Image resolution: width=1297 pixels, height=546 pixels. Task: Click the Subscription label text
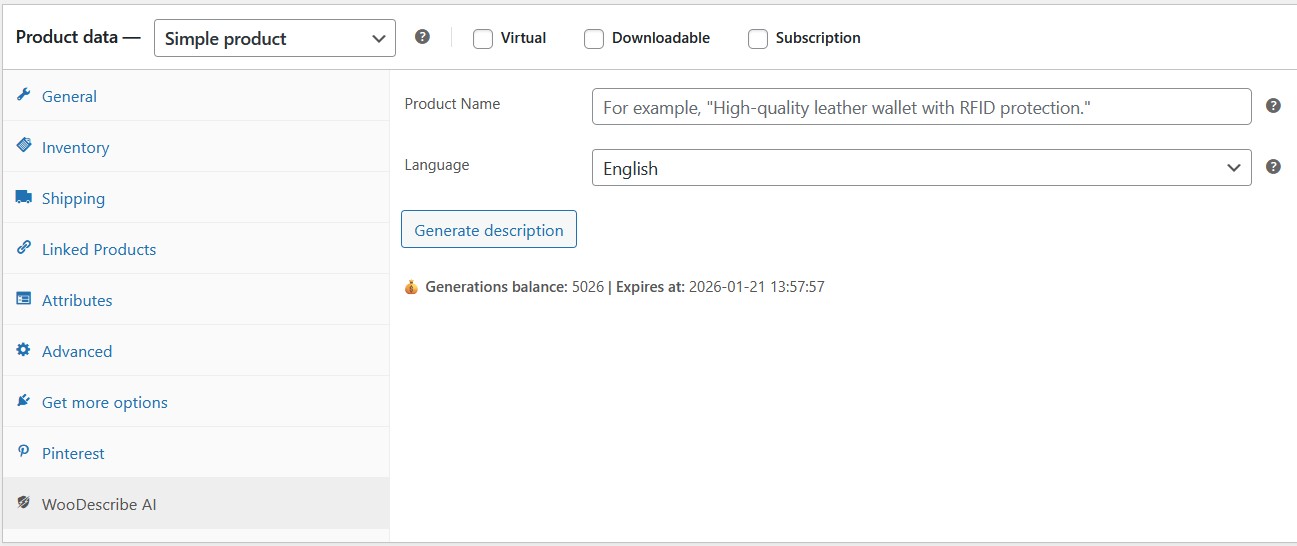tap(818, 38)
